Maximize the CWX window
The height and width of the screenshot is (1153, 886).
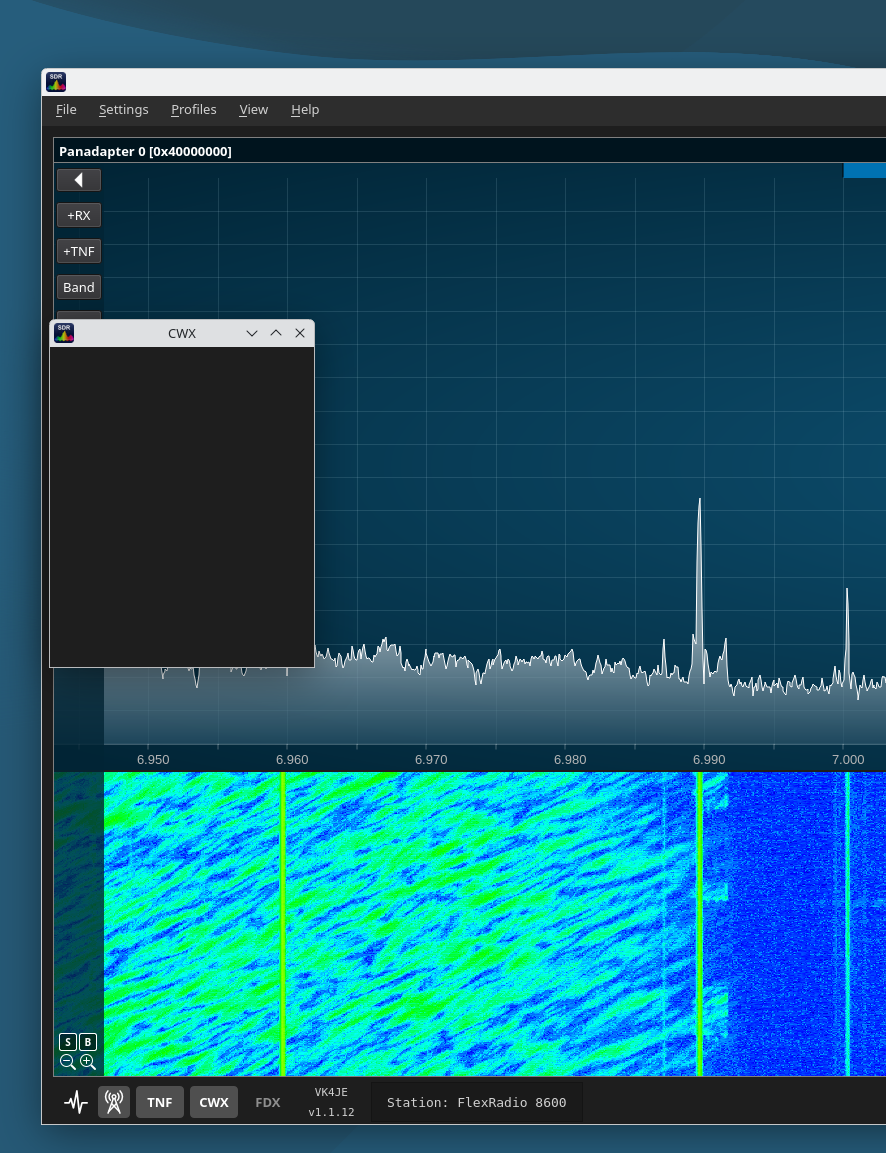(276, 333)
